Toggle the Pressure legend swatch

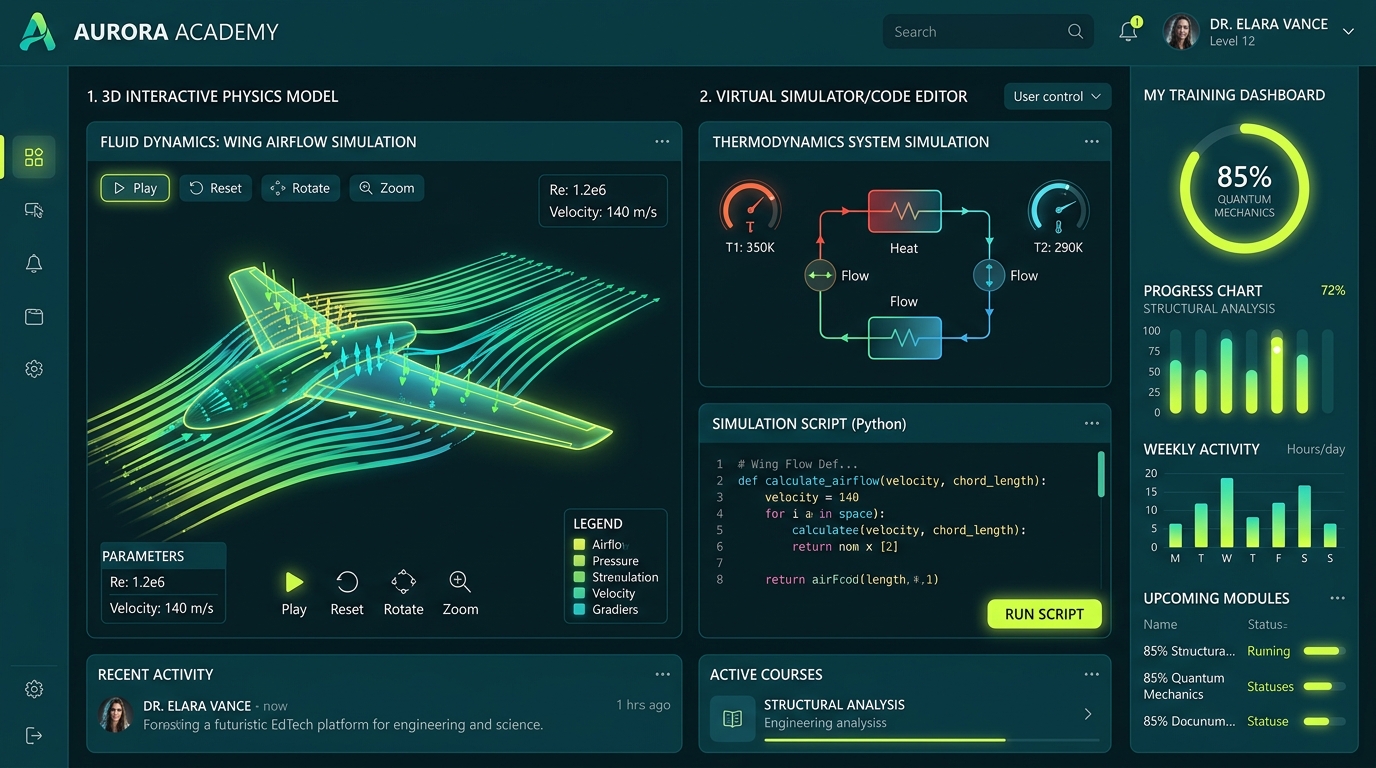point(579,561)
